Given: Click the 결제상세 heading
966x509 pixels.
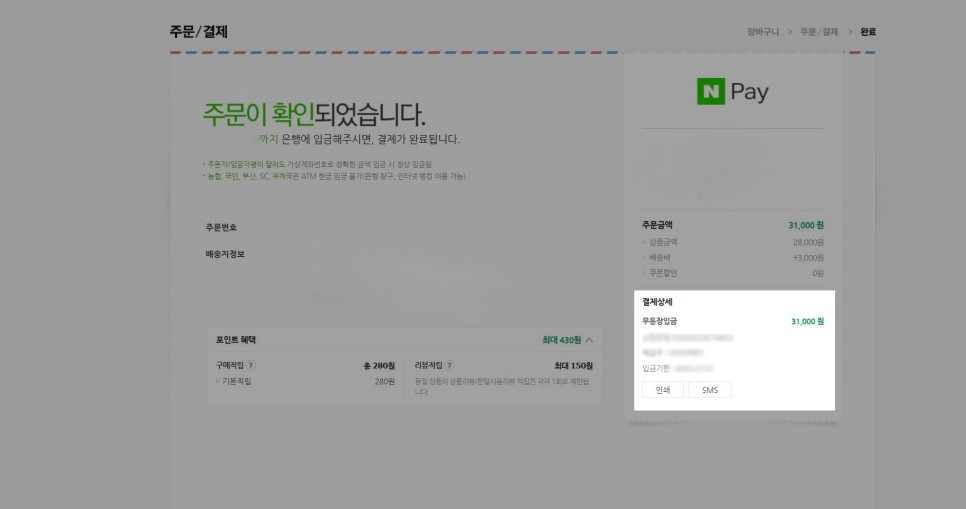Looking at the screenshot, I should click(x=657, y=302).
